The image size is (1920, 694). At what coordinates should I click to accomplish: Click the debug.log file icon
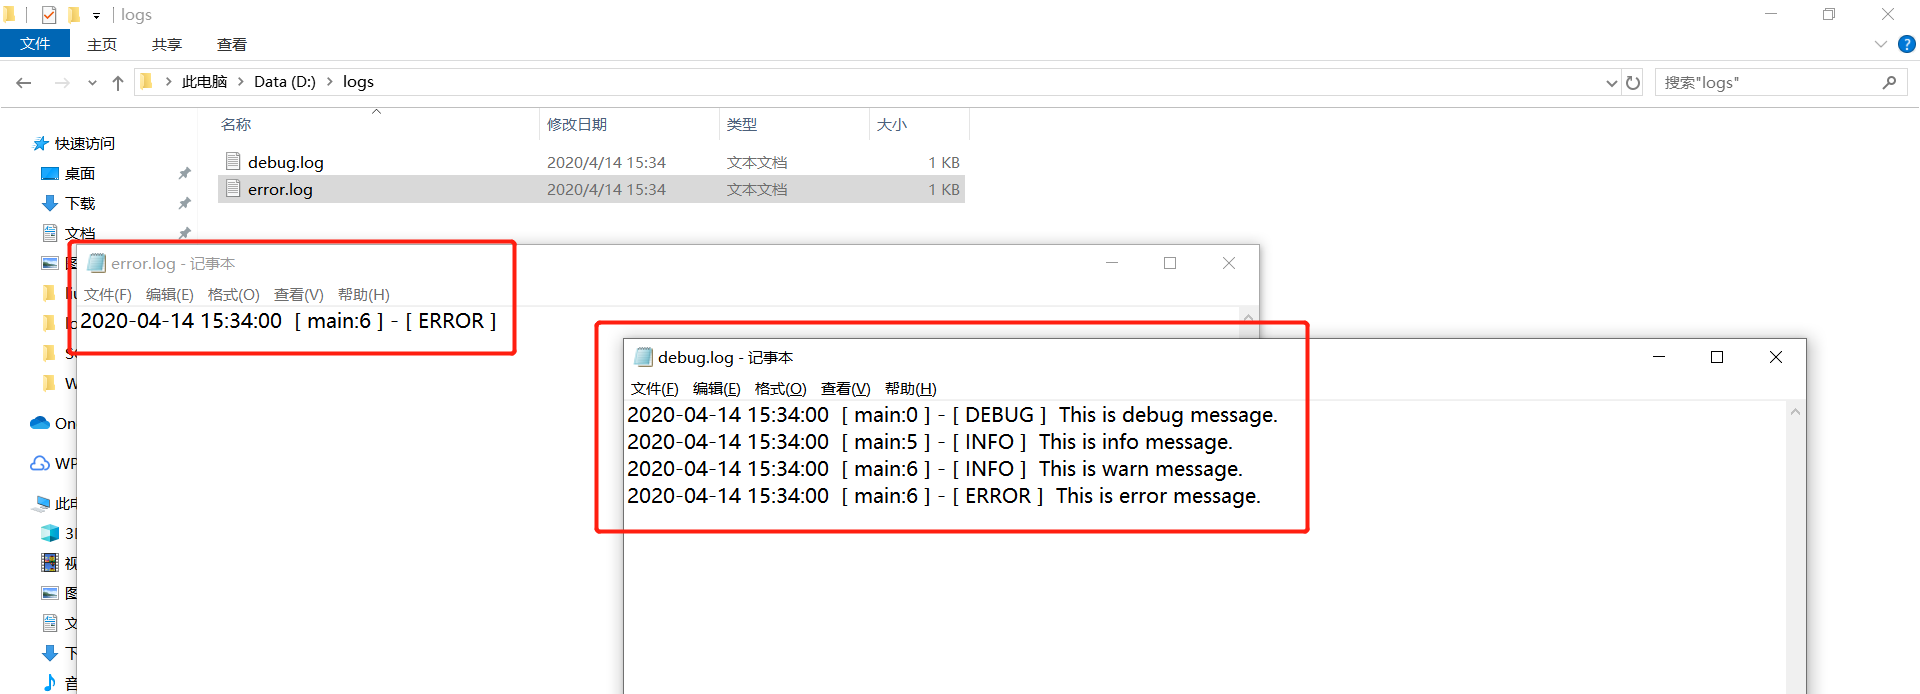[233, 162]
